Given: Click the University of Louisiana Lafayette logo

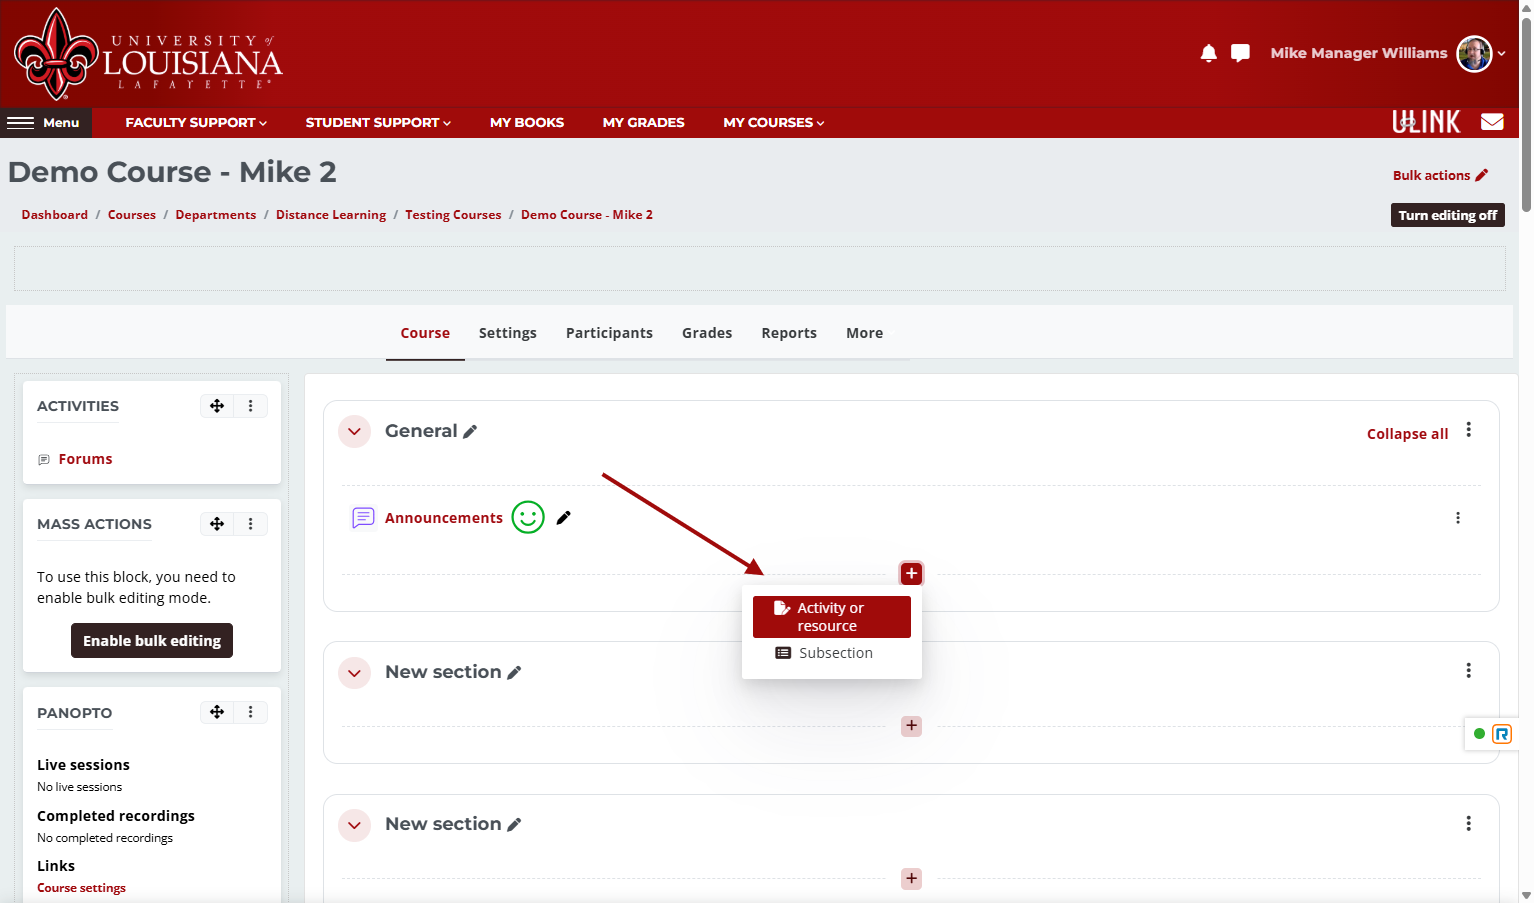Looking at the screenshot, I should click(x=148, y=55).
